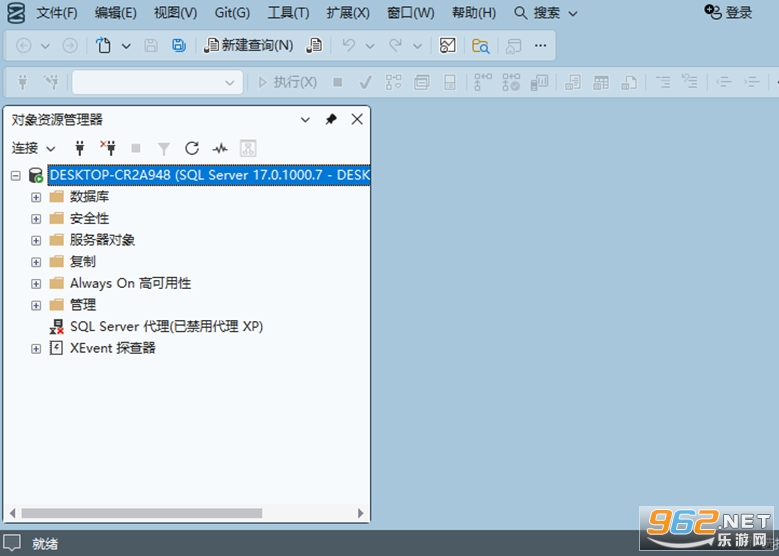
Task: Open the 工具(T) menu
Action: click(x=288, y=13)
